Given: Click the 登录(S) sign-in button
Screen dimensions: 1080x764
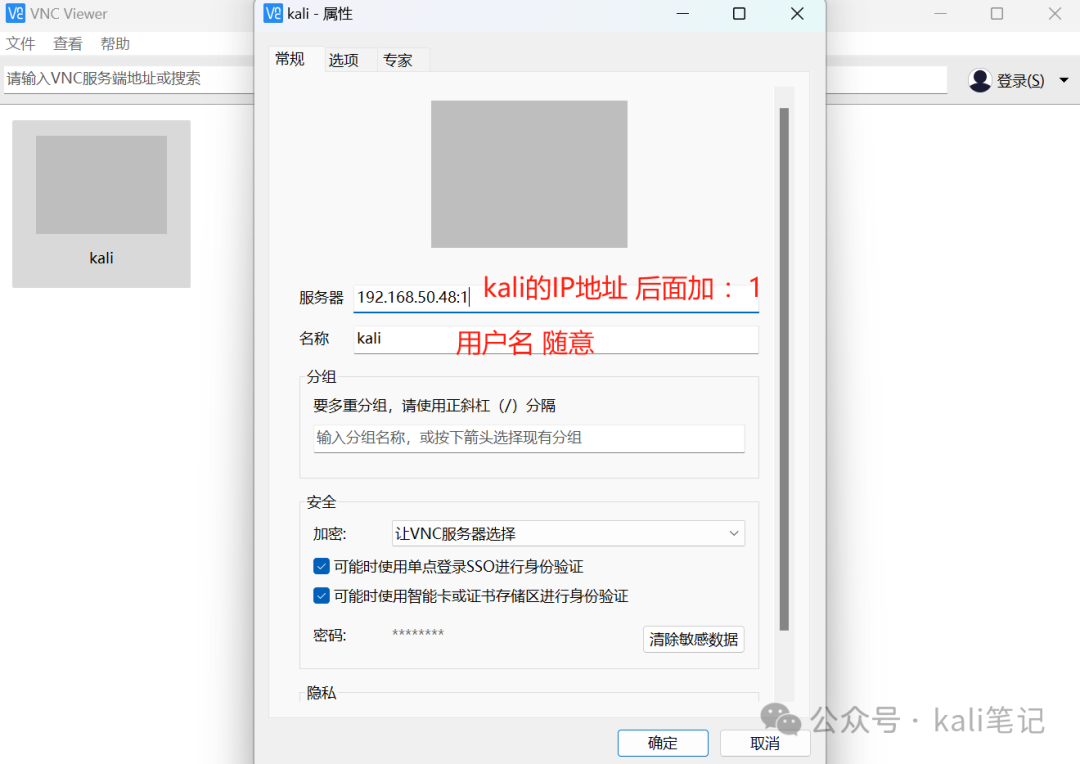Looking at the screenshot, I should [x=1020, y=81].
